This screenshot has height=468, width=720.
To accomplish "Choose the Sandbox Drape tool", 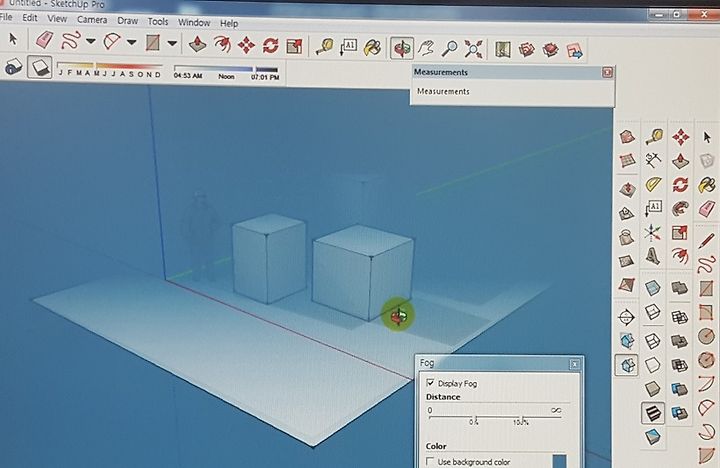I will [627, 238].
